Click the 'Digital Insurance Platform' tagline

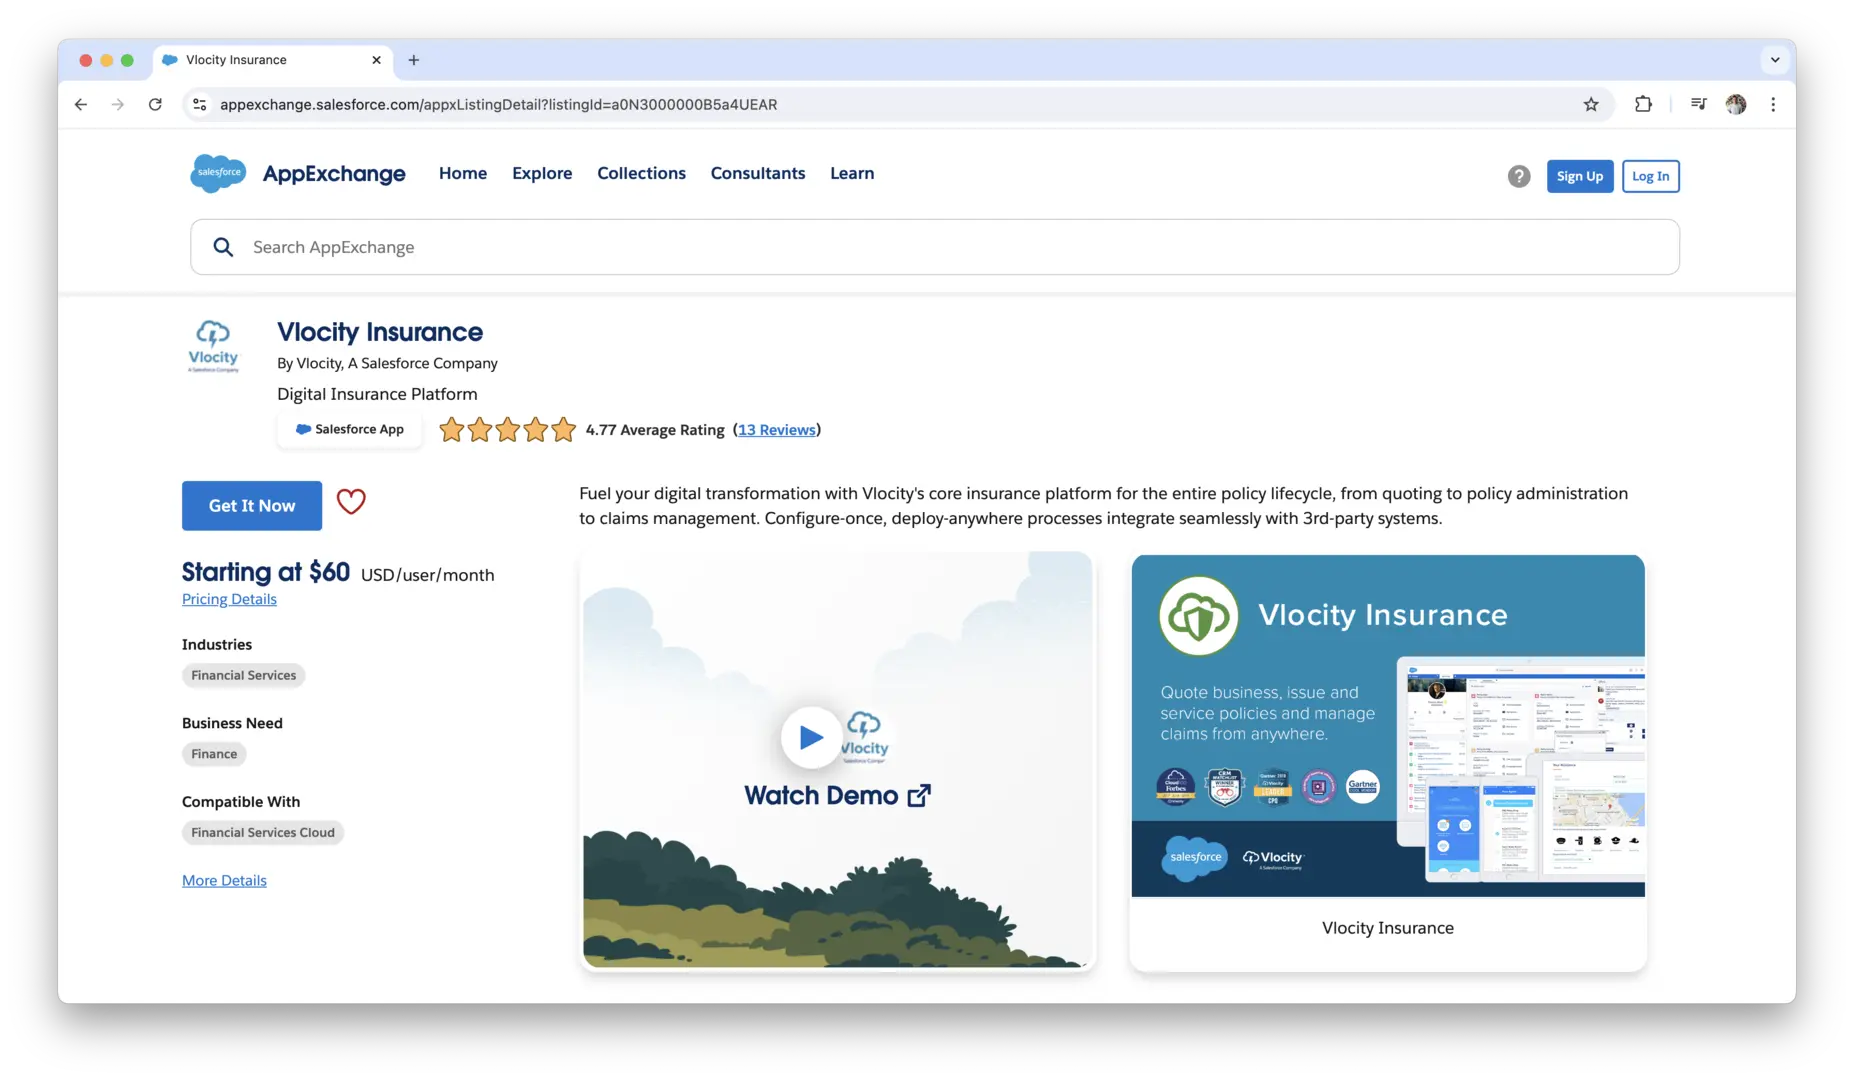point(377,394)
